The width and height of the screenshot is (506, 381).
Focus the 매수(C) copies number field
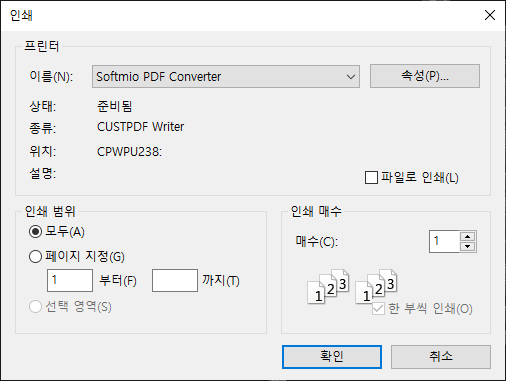click(444, 241)
